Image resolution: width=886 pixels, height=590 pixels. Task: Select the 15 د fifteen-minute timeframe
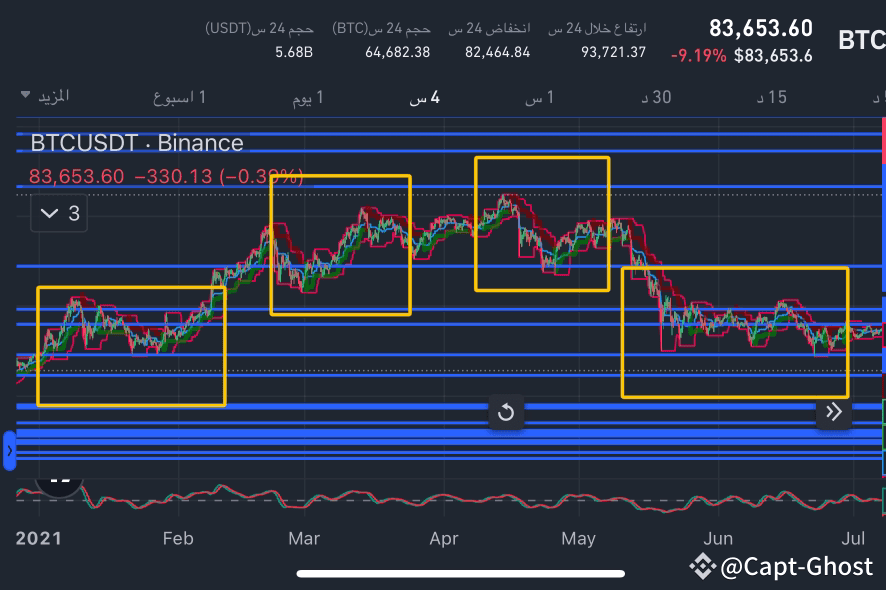point(772,97)
